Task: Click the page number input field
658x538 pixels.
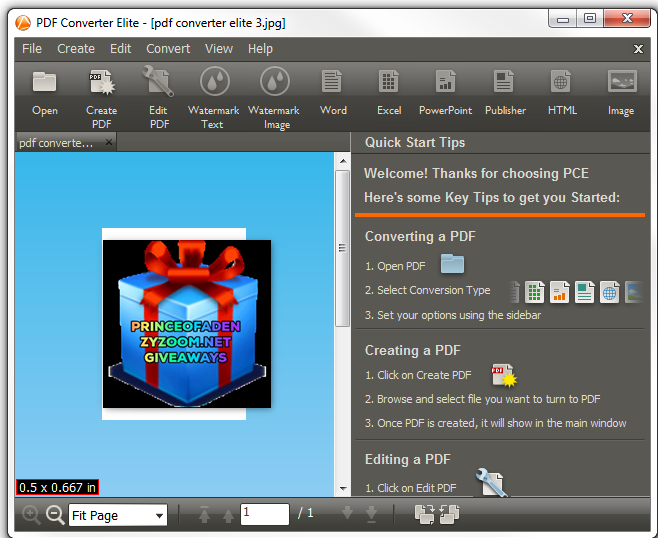Action: [265, 514]
